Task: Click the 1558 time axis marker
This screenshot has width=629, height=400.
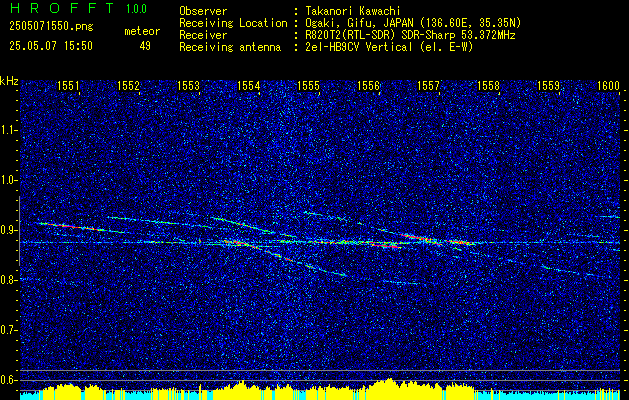Action: click(488, 85)
